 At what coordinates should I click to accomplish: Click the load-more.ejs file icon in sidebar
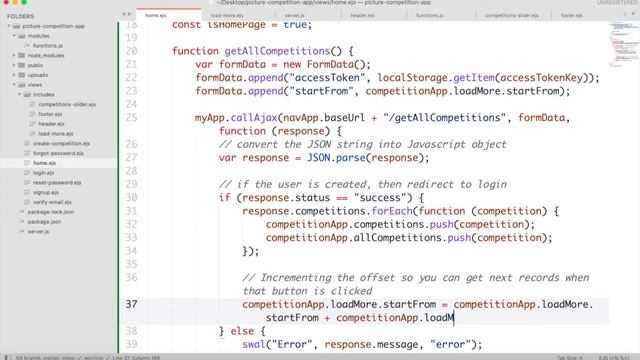32,134
